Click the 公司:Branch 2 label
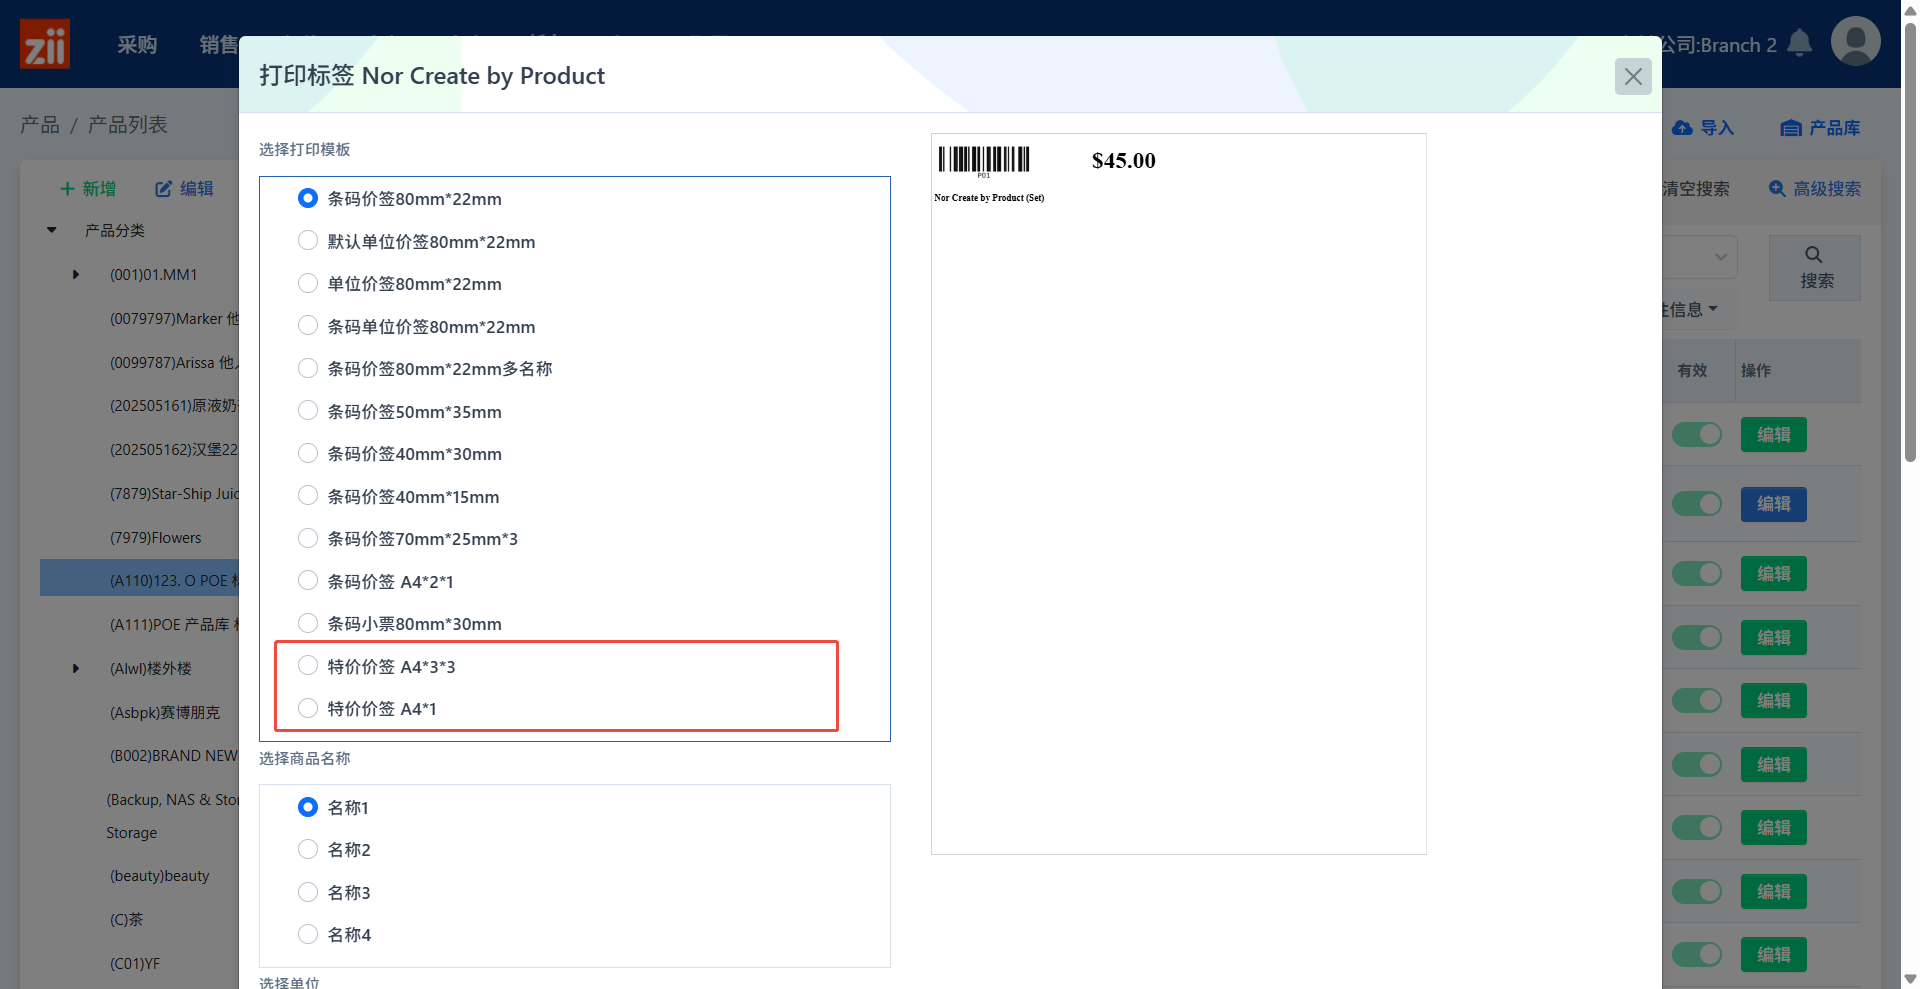This screenshot has height=989, width=1920. point(1719,45)
